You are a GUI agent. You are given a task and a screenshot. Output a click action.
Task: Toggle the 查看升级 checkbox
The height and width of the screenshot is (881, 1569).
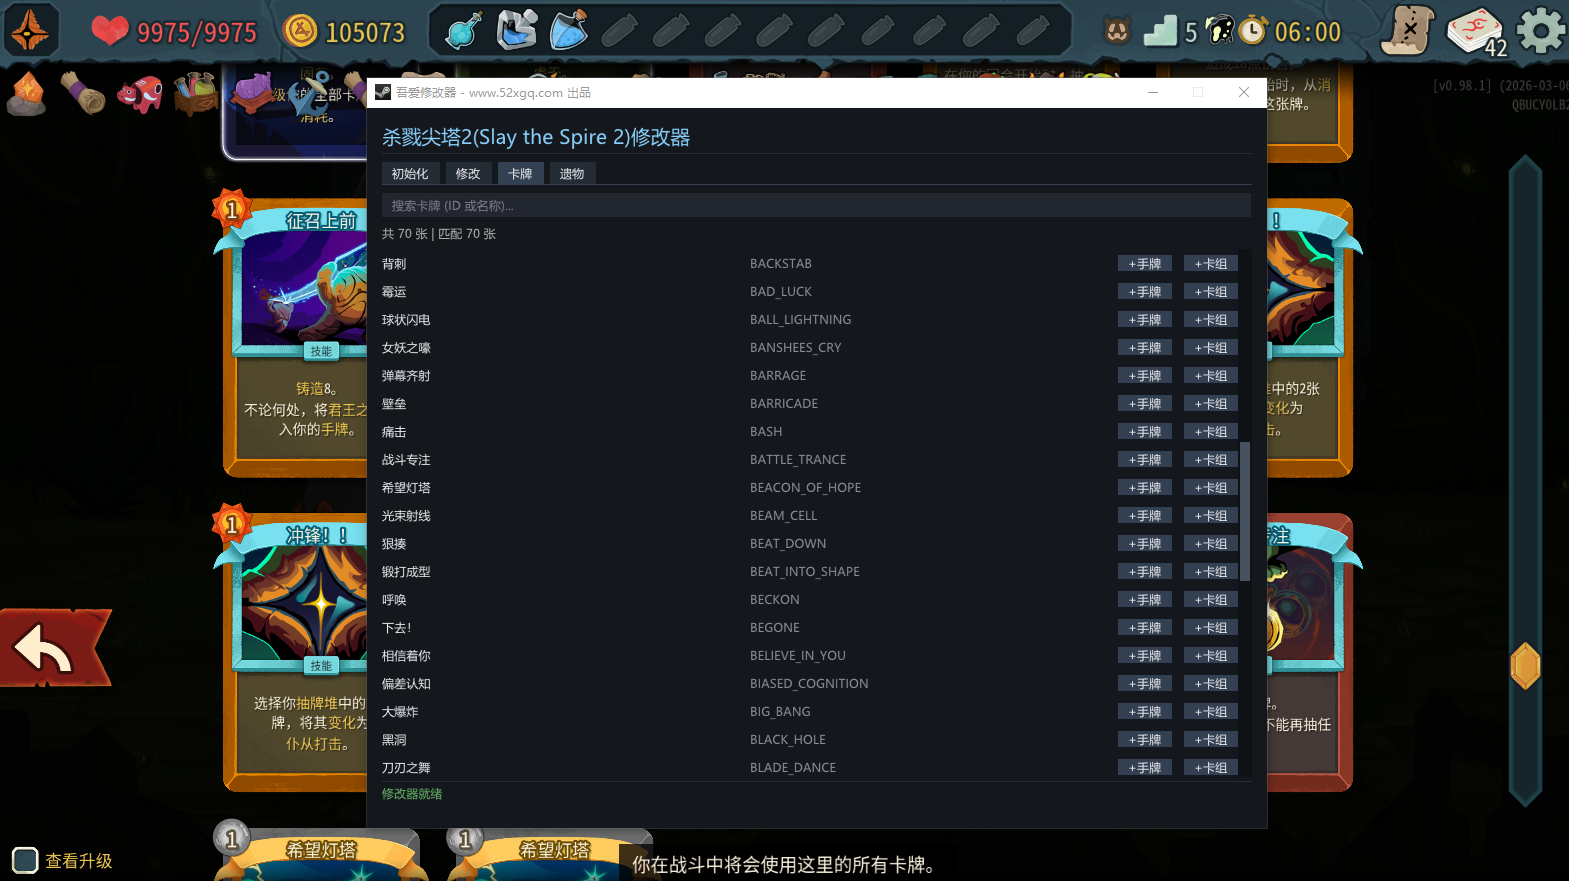pyautogui.click(x=25, y=860)
